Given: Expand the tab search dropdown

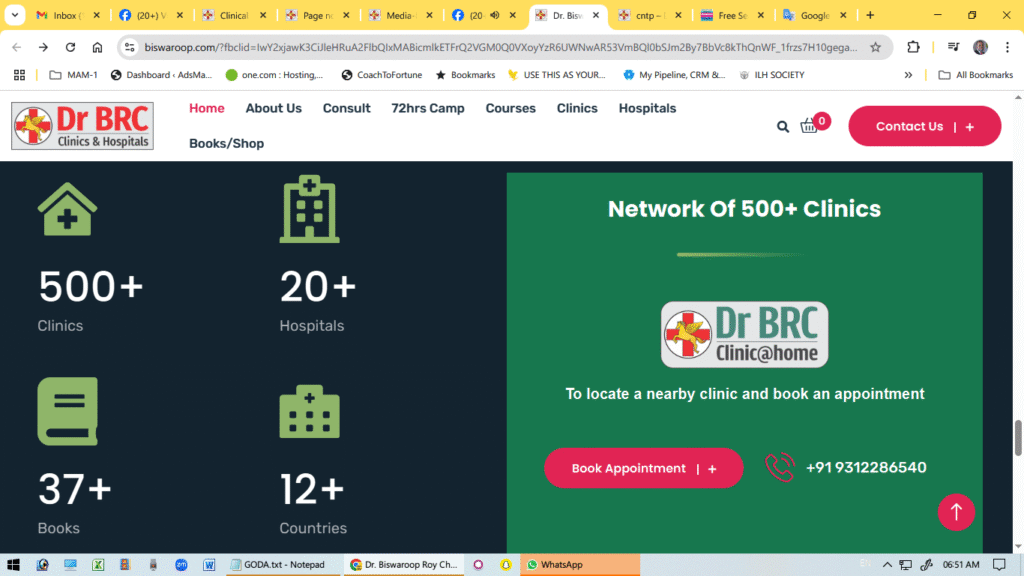Looking at the screenshot, I should (14, 15).
